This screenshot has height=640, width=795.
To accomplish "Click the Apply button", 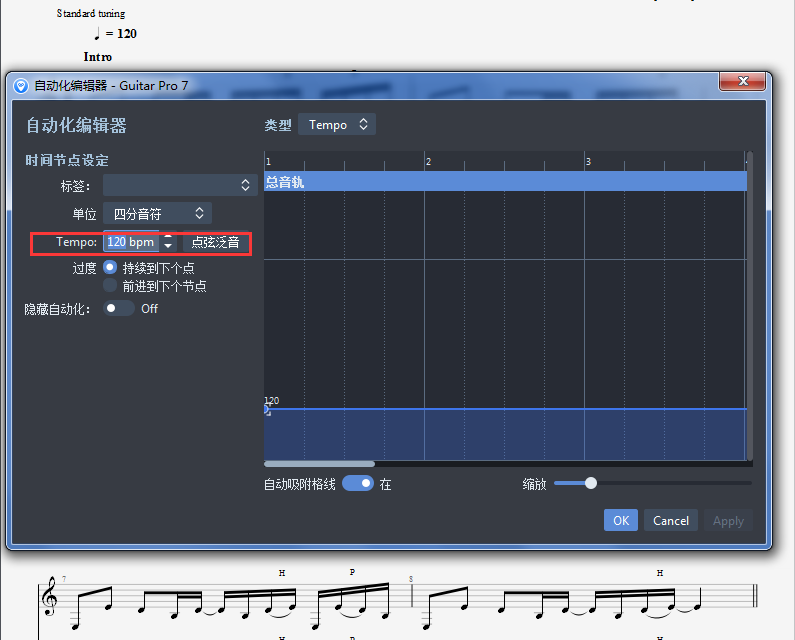I will tap(728, 520).
